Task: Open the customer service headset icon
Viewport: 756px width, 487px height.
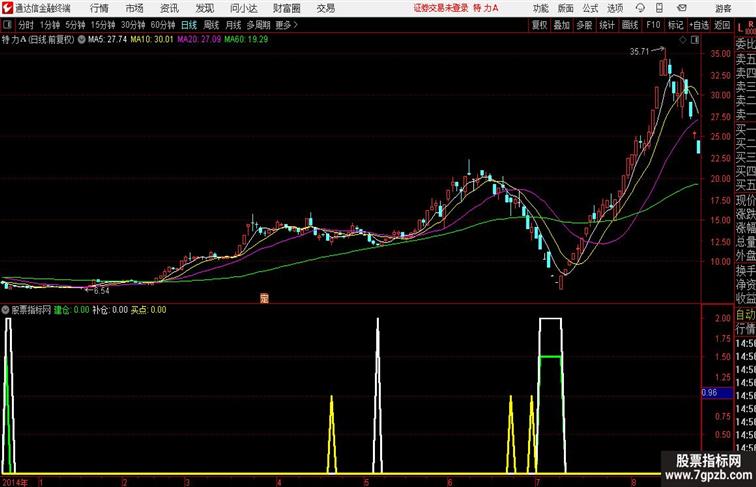Action: click(640, 8)
